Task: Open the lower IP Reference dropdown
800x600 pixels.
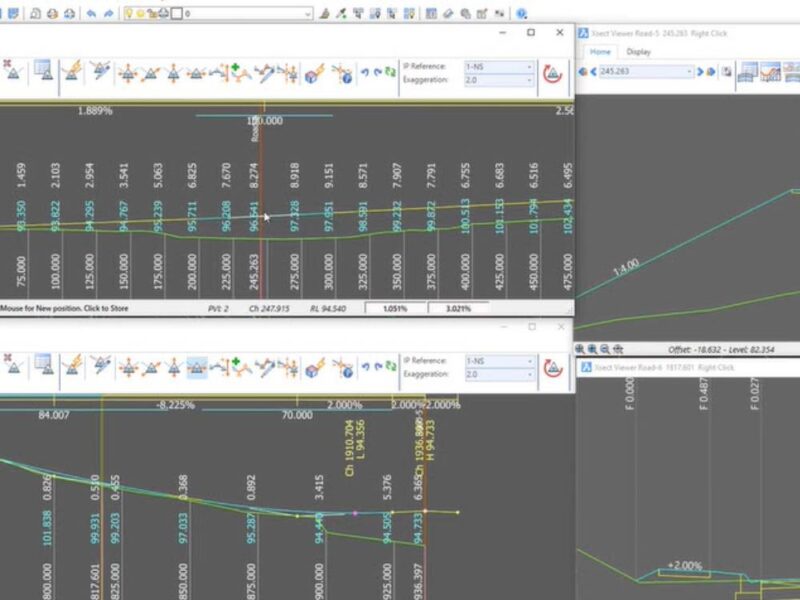Action: pos(498,360)
